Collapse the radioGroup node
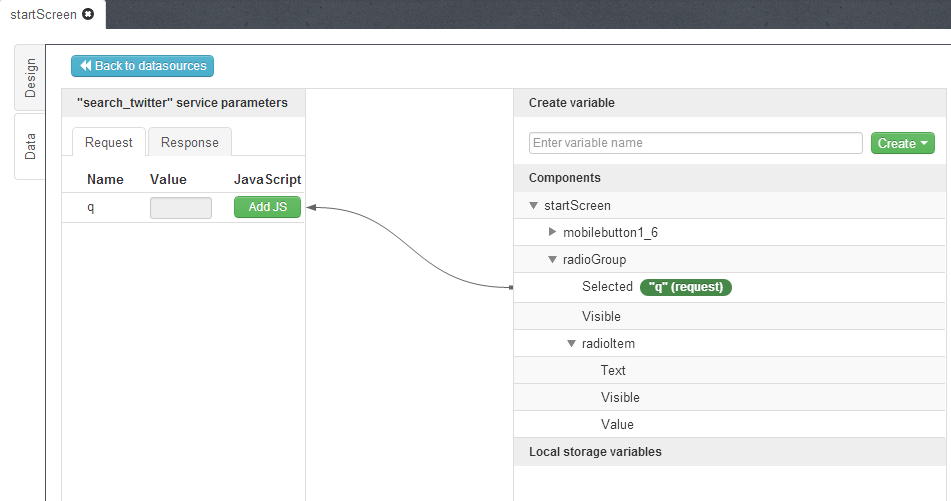This screenshot has height=501, width=951. point(552,260)
